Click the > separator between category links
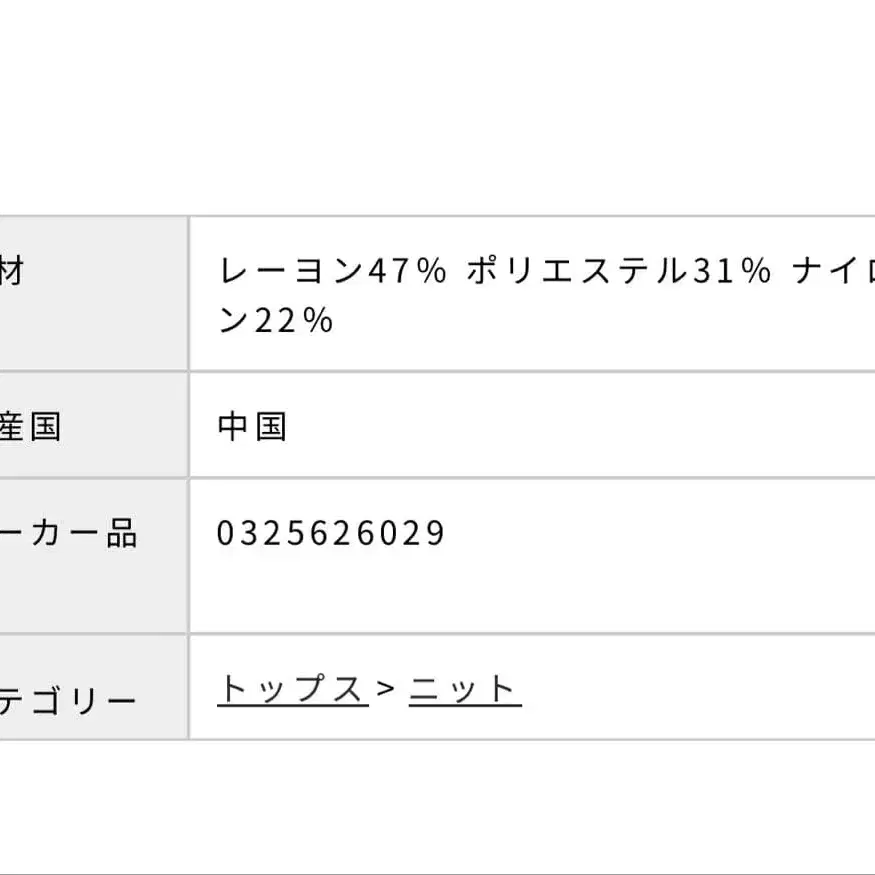The width and height of the screenshot is (875, 875). [388, 690]
